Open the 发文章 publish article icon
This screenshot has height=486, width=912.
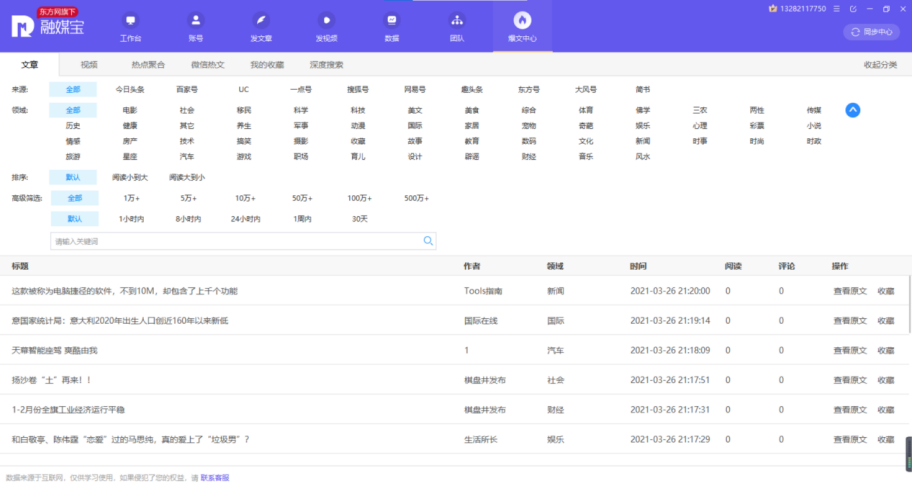(x=261, y=26)
